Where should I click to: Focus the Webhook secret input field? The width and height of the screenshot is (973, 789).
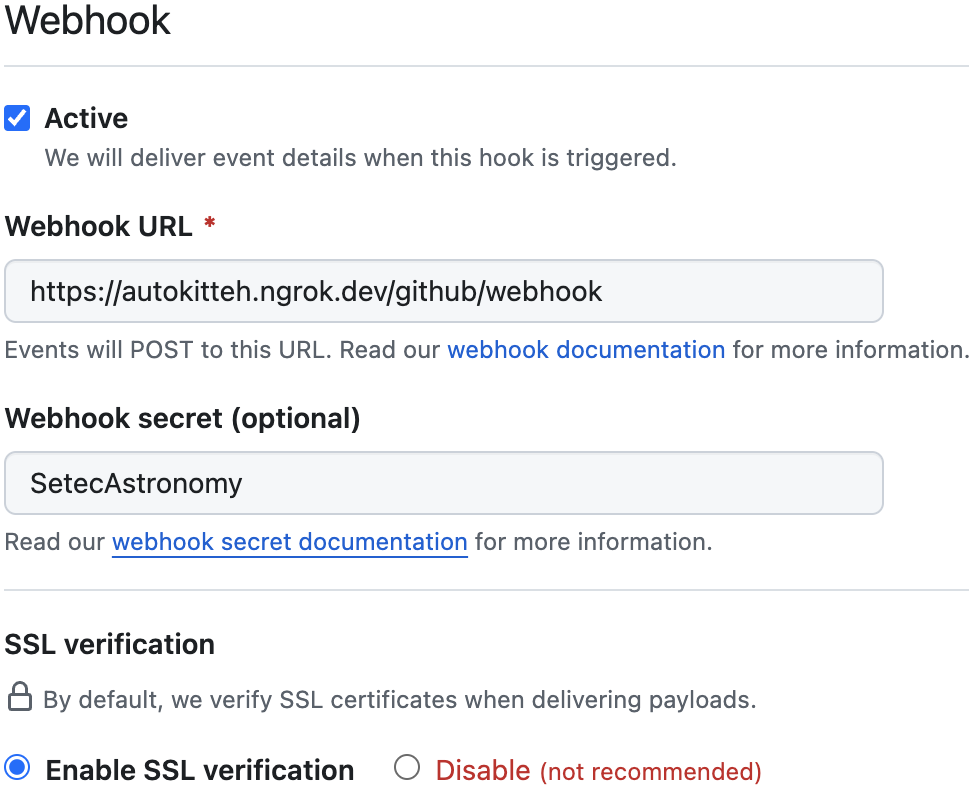[x=444, y=483]
